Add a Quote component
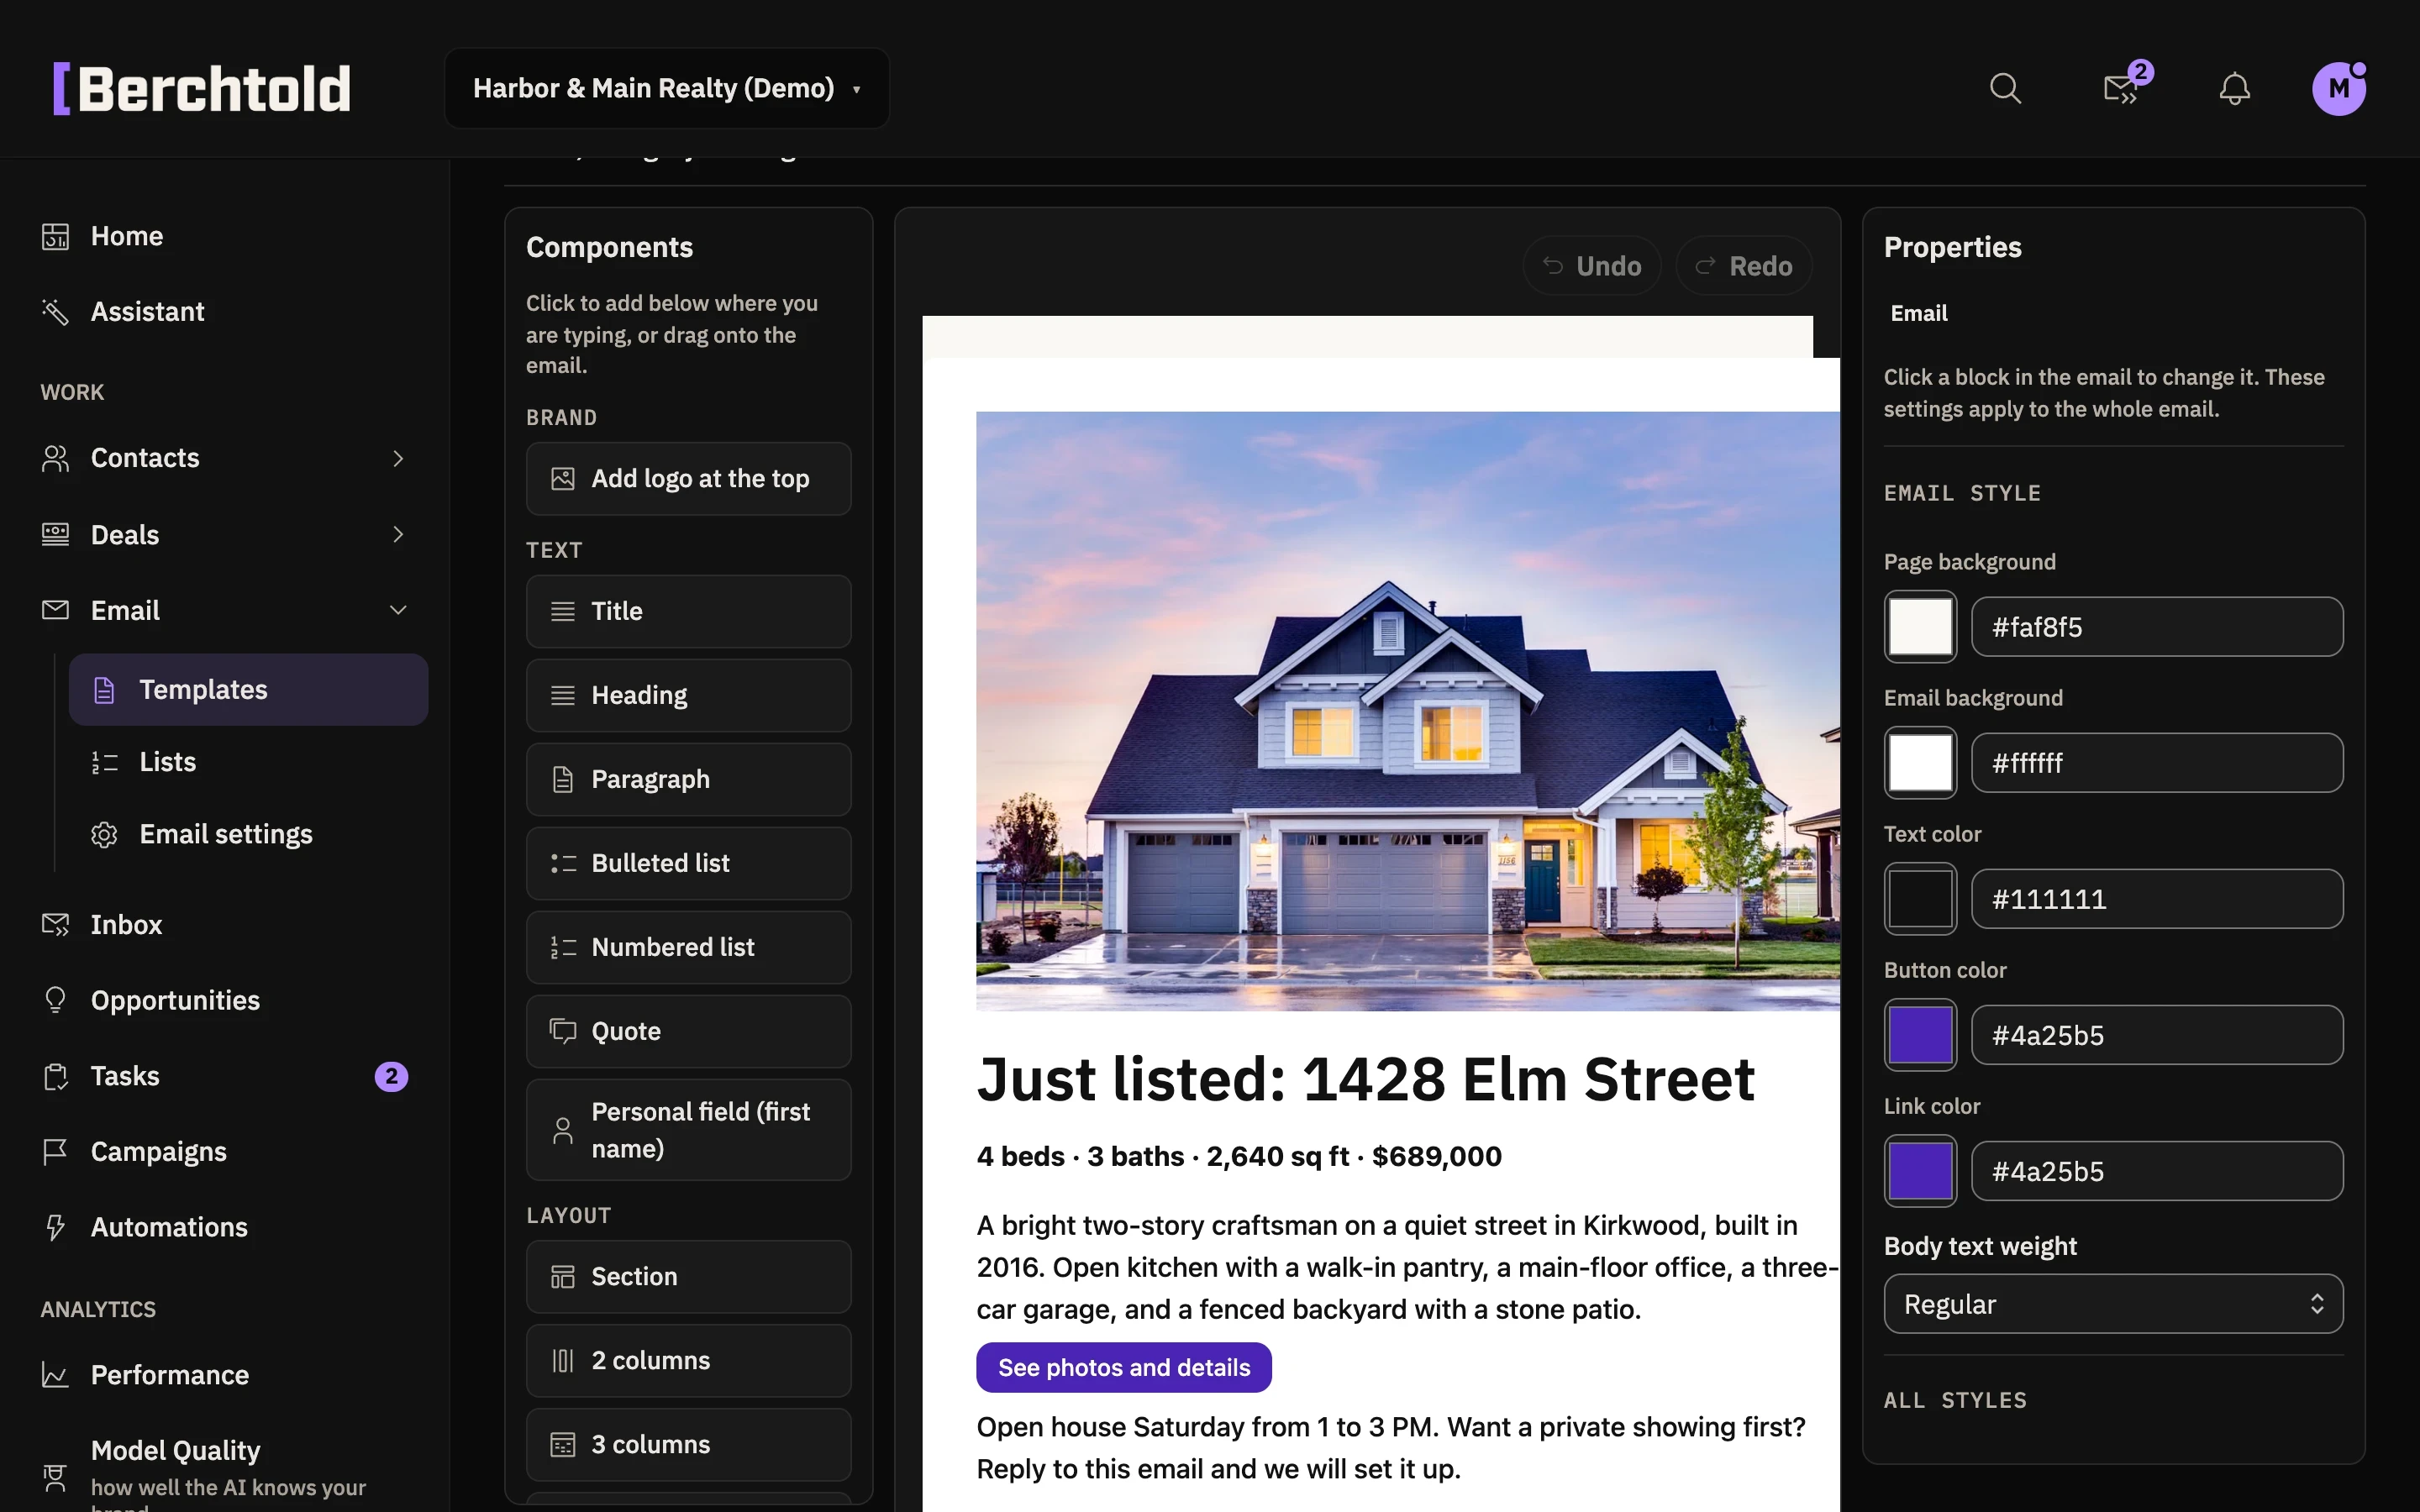Screen dimensions: 2420x1512 pyautogui.click(x=689, y=1031)
